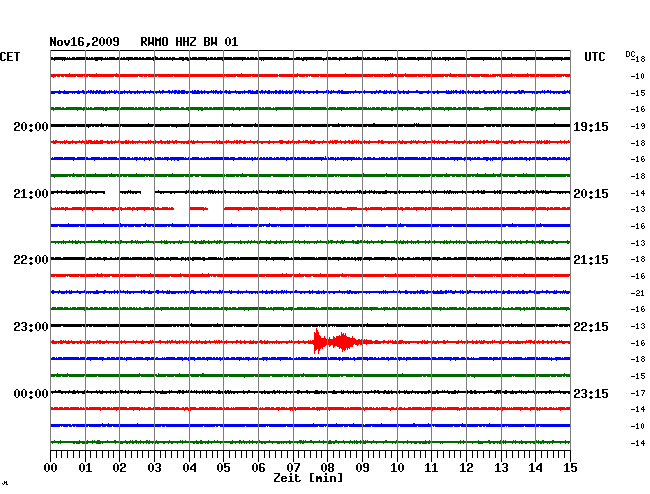650x494 pixels.
Task: Click the DC column header
Action: (x=630, y=54)
